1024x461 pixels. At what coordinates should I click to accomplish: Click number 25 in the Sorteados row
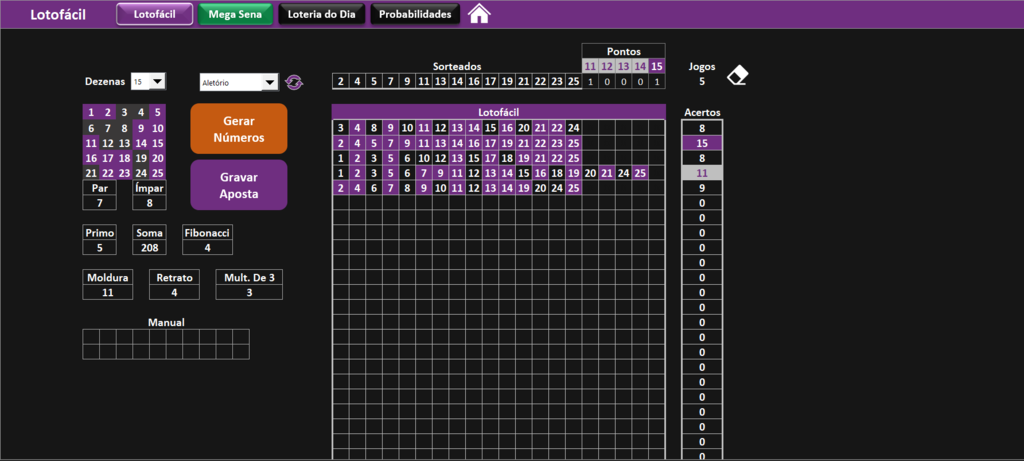coord(573,82)
